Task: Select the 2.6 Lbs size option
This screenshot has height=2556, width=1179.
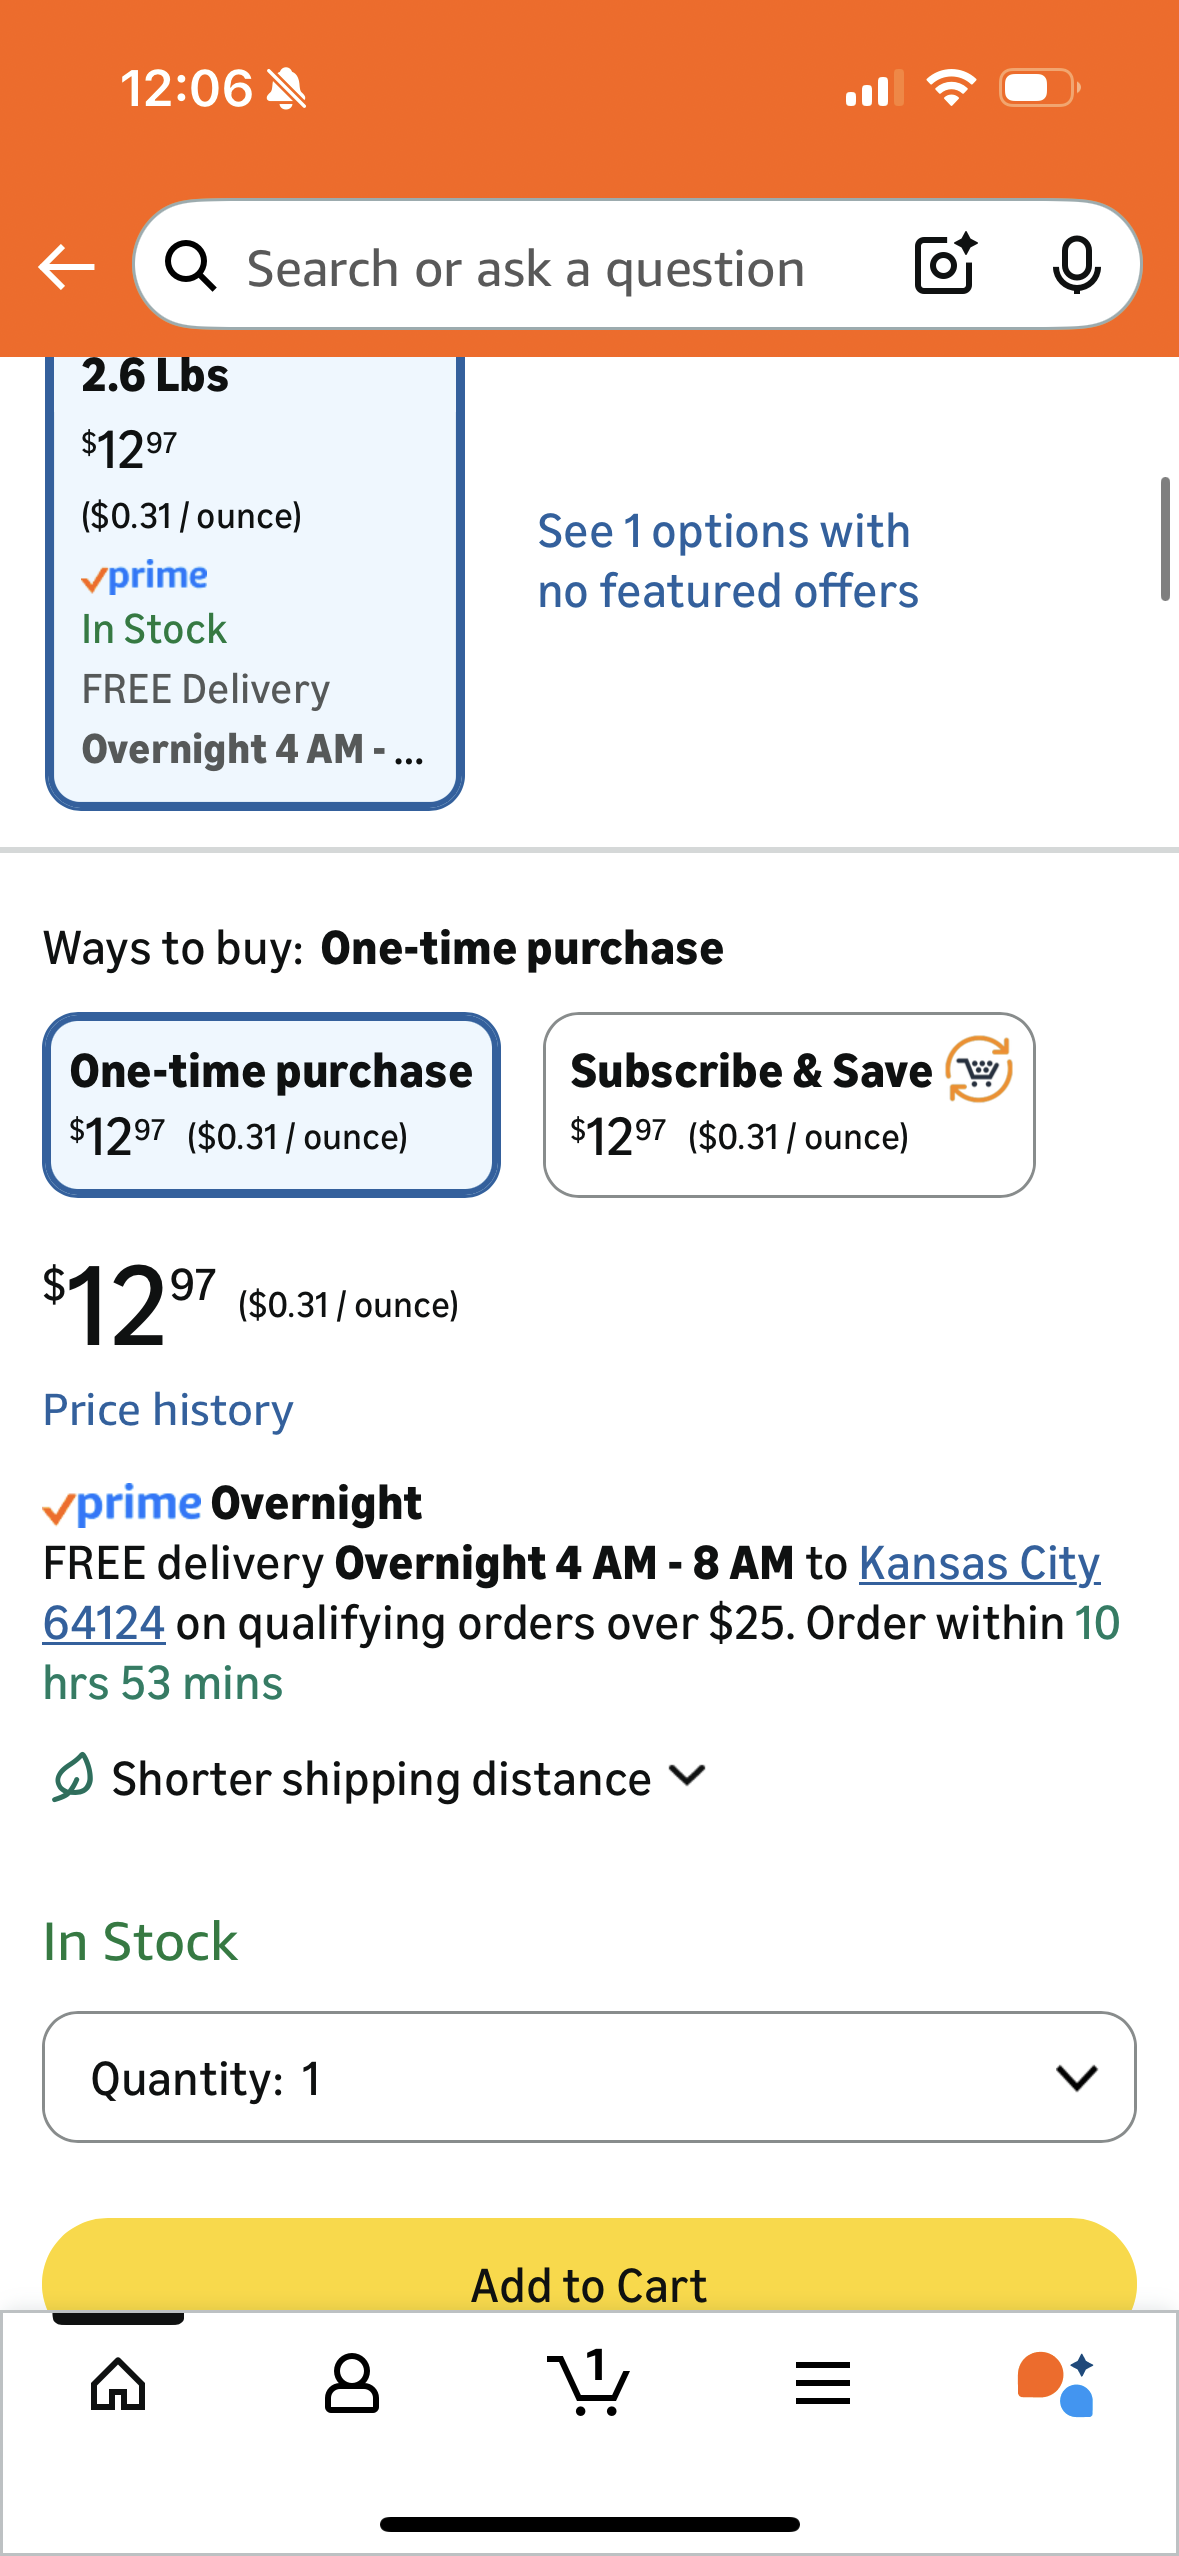Action: [x=254, y=580]
